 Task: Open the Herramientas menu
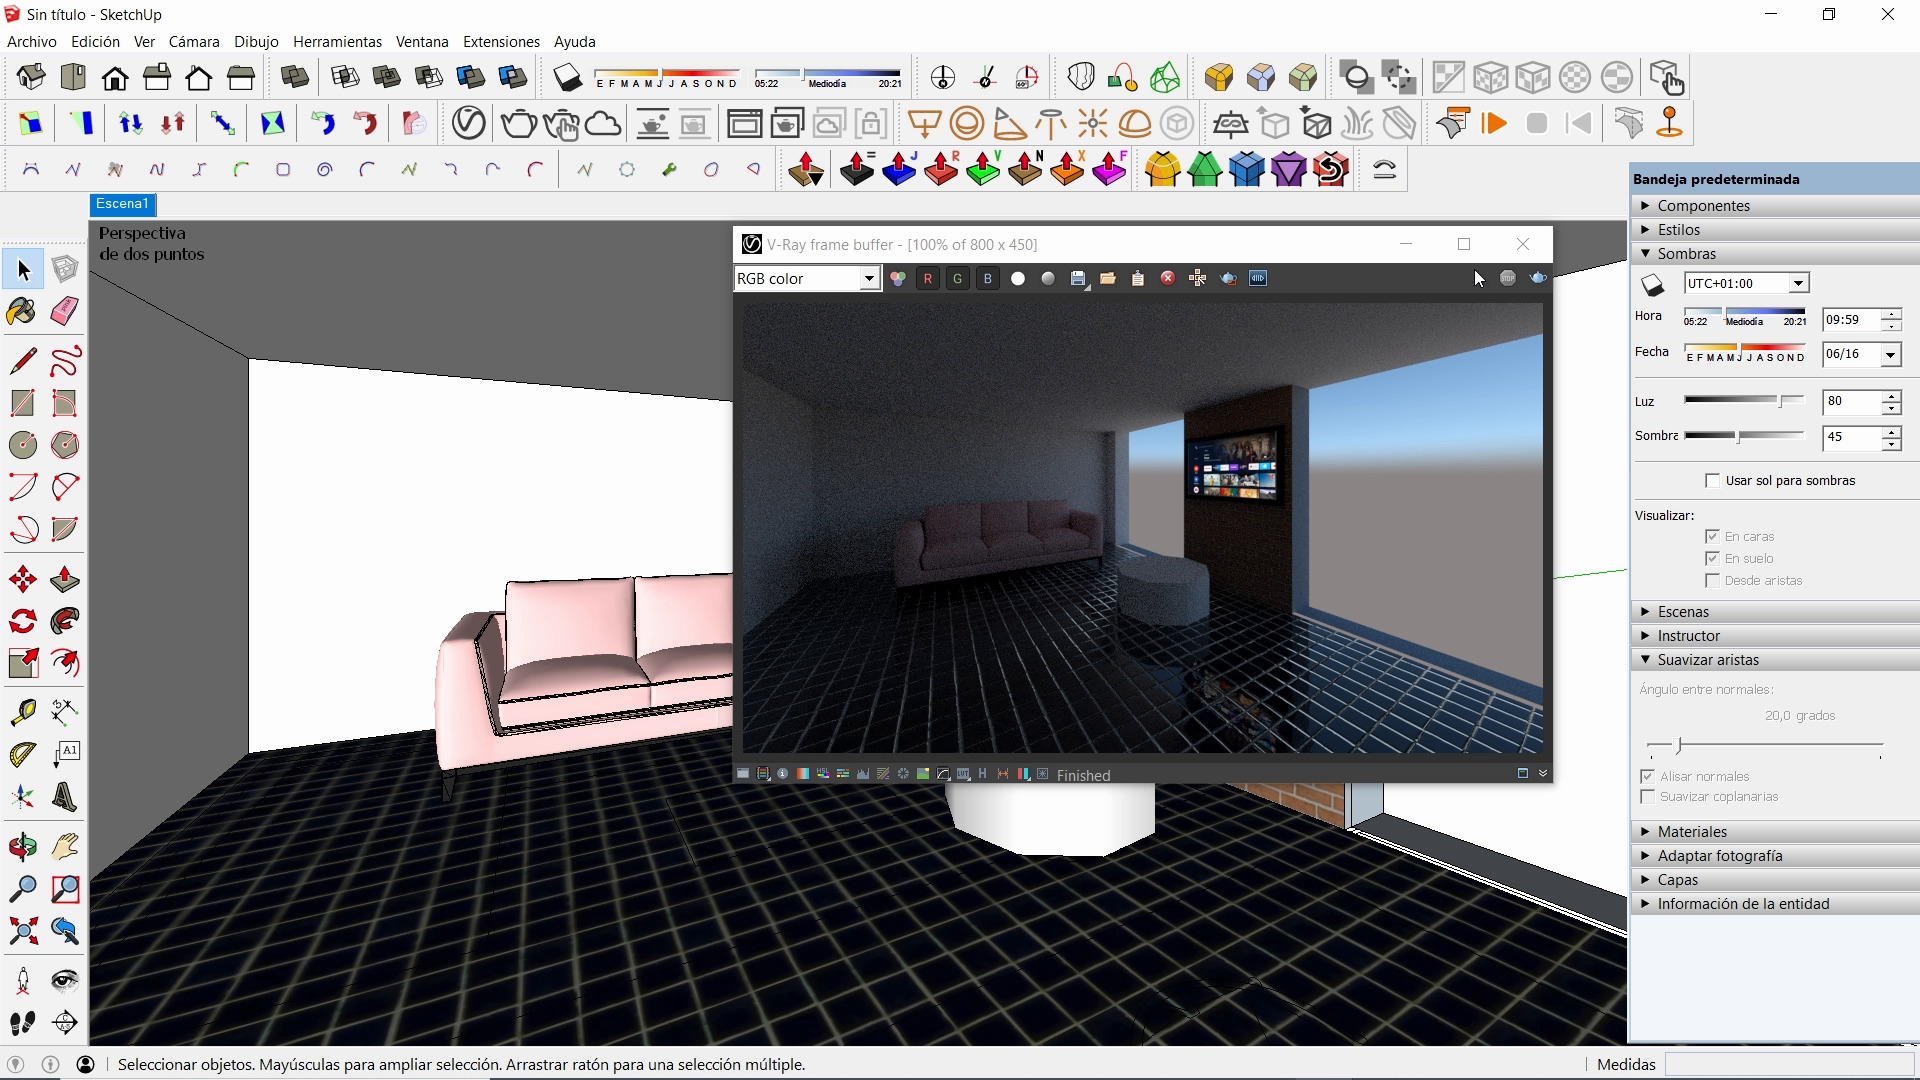coord(337,42)
